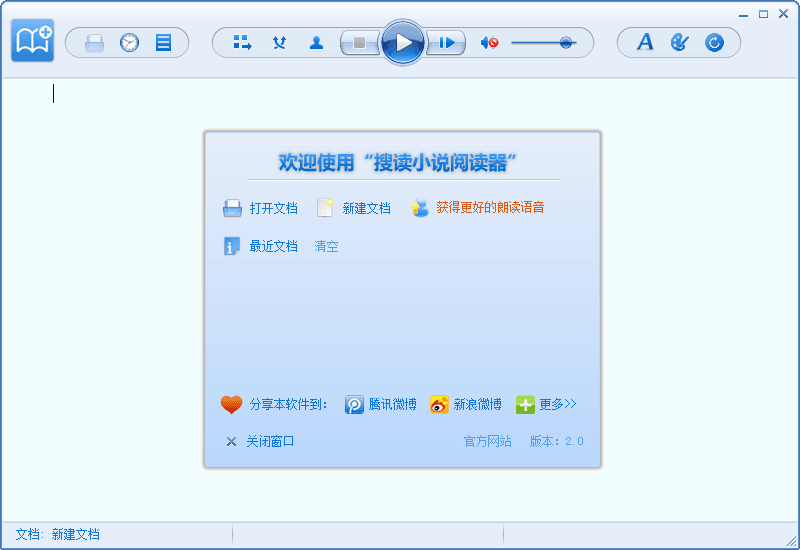Open the skin palette icon

pyautogui.click(x=680, y=42)
